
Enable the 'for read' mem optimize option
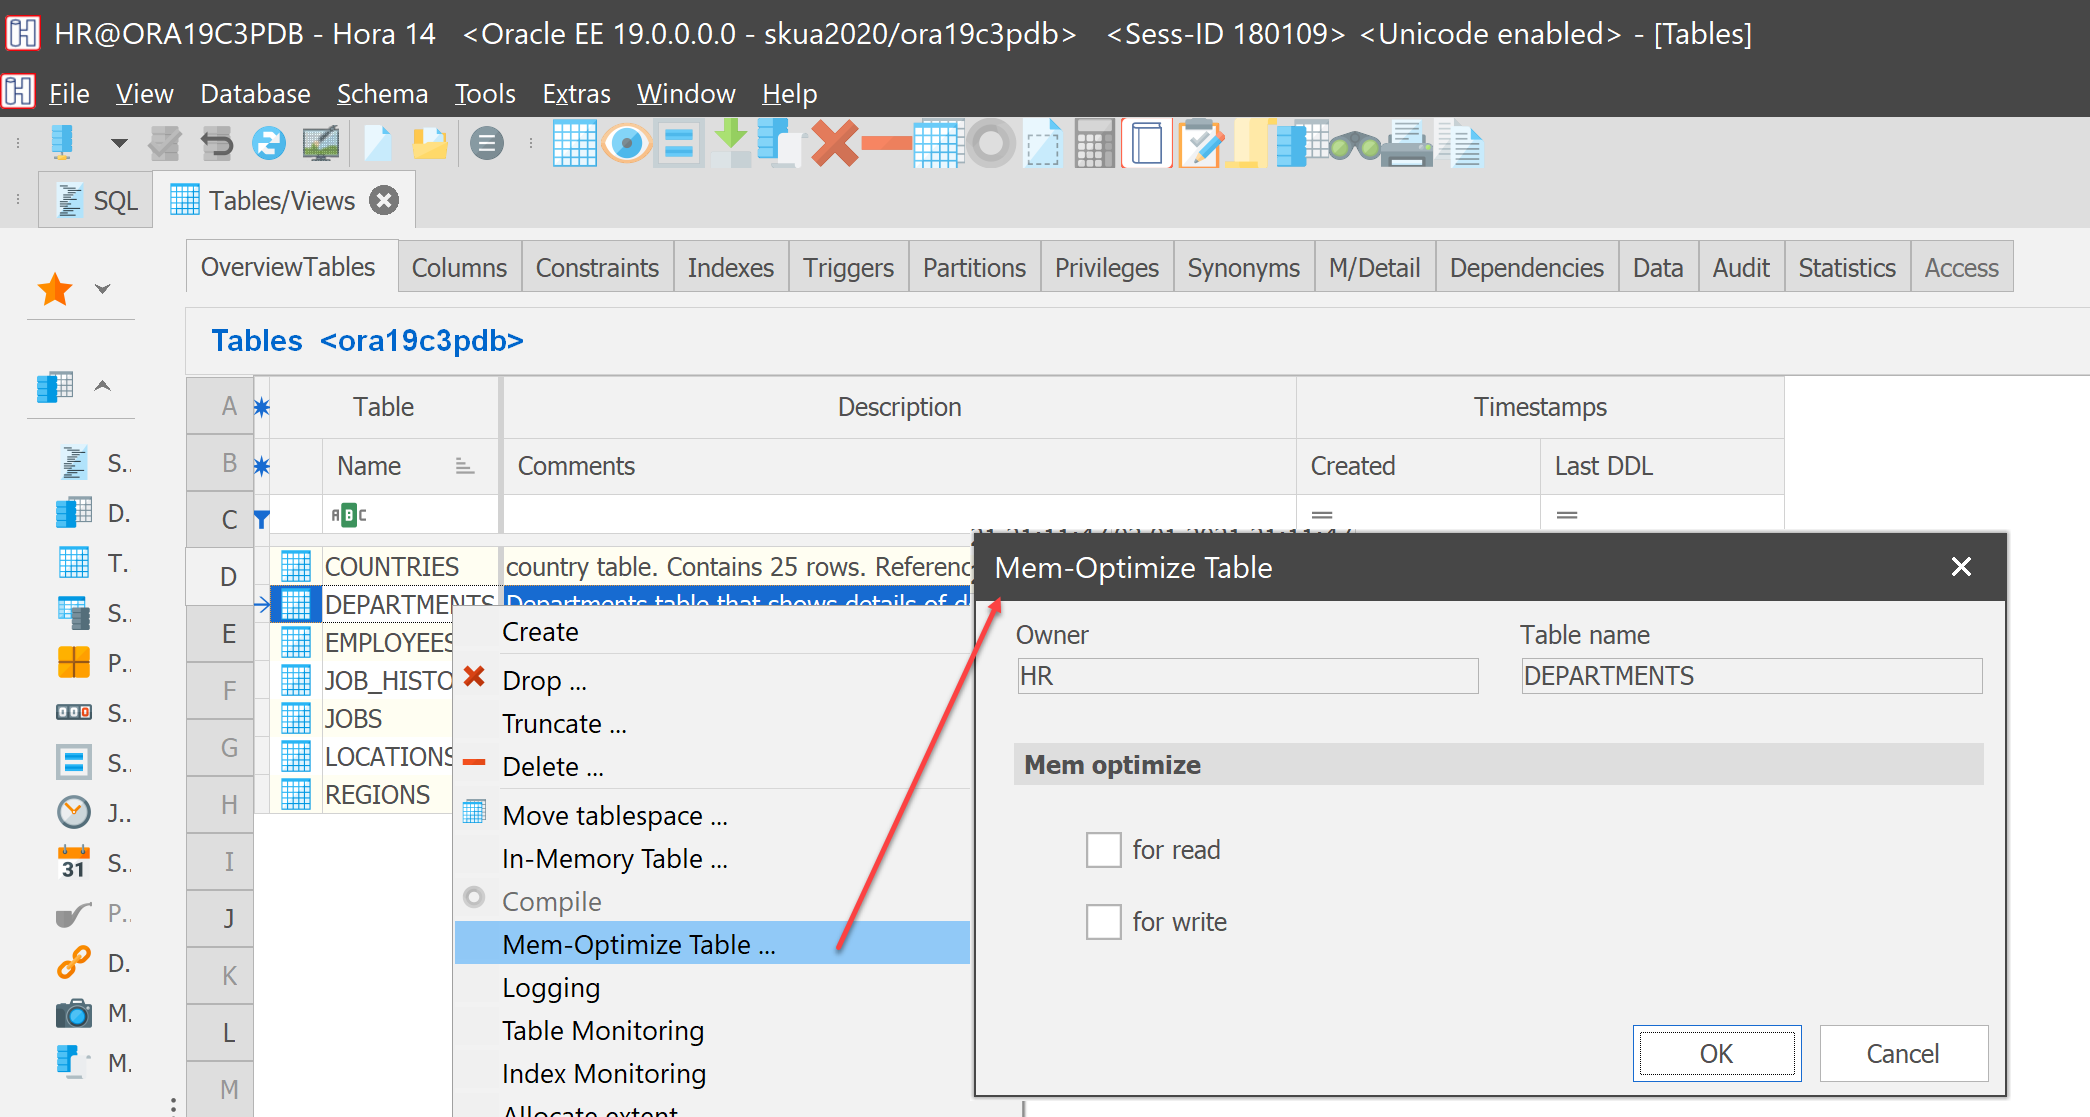coord(1103,849)
